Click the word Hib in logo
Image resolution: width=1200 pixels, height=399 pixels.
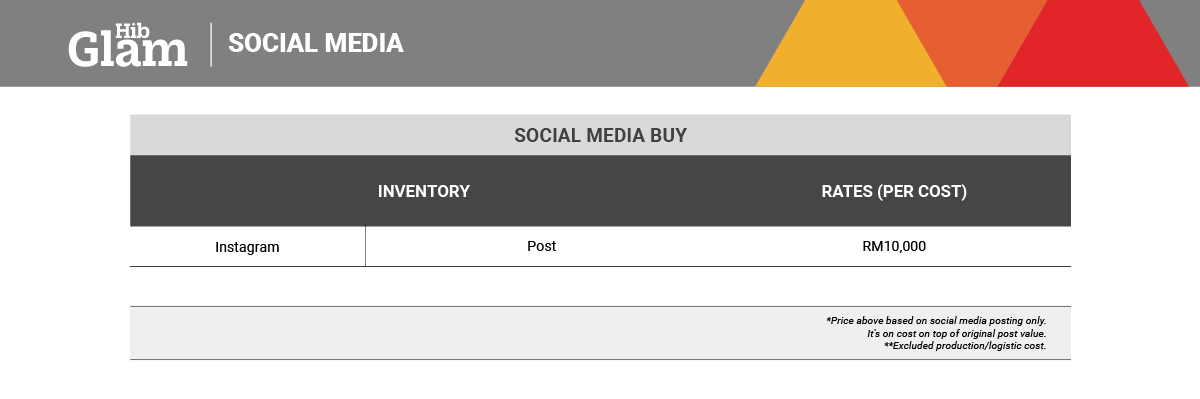pos(131,29)
